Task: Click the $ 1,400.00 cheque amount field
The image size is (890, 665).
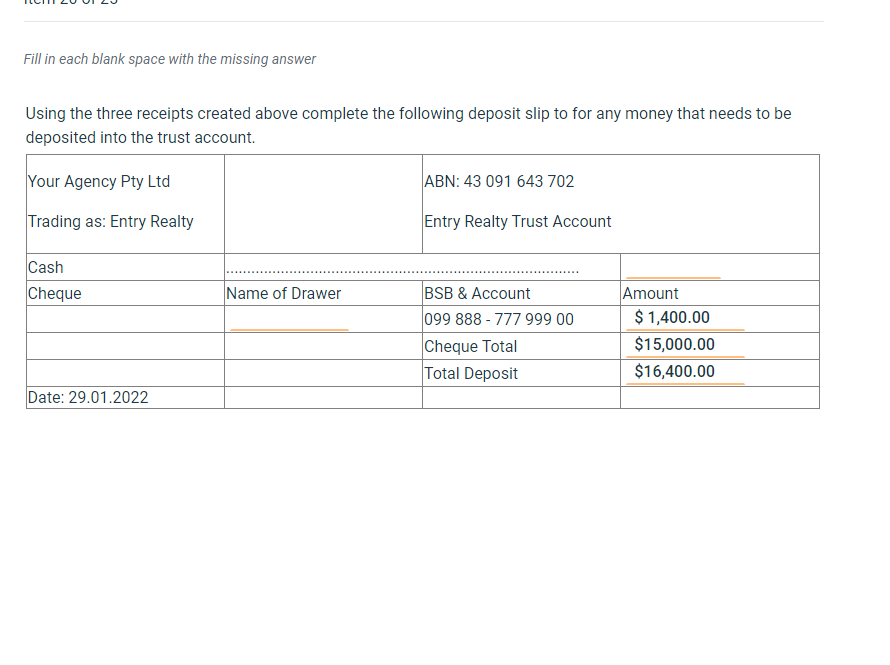Action: [685, 318]
